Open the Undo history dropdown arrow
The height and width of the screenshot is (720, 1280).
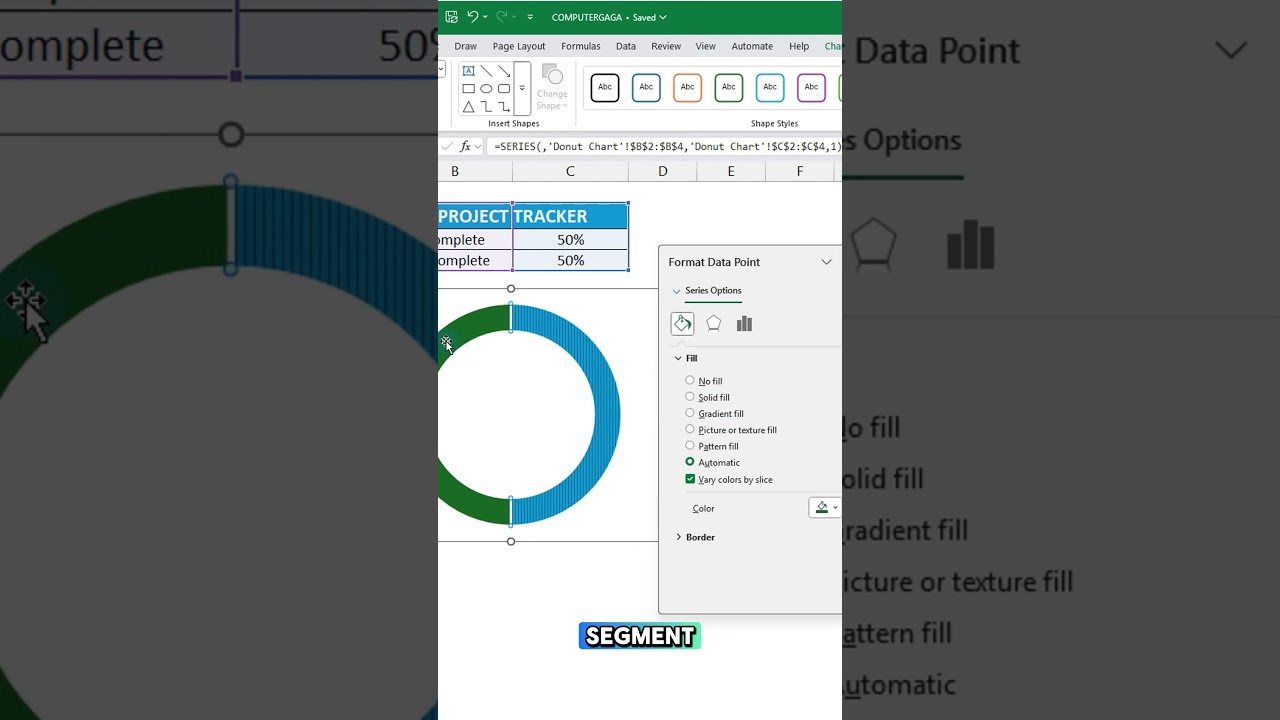pyautogui.click(x=485, y=17)
